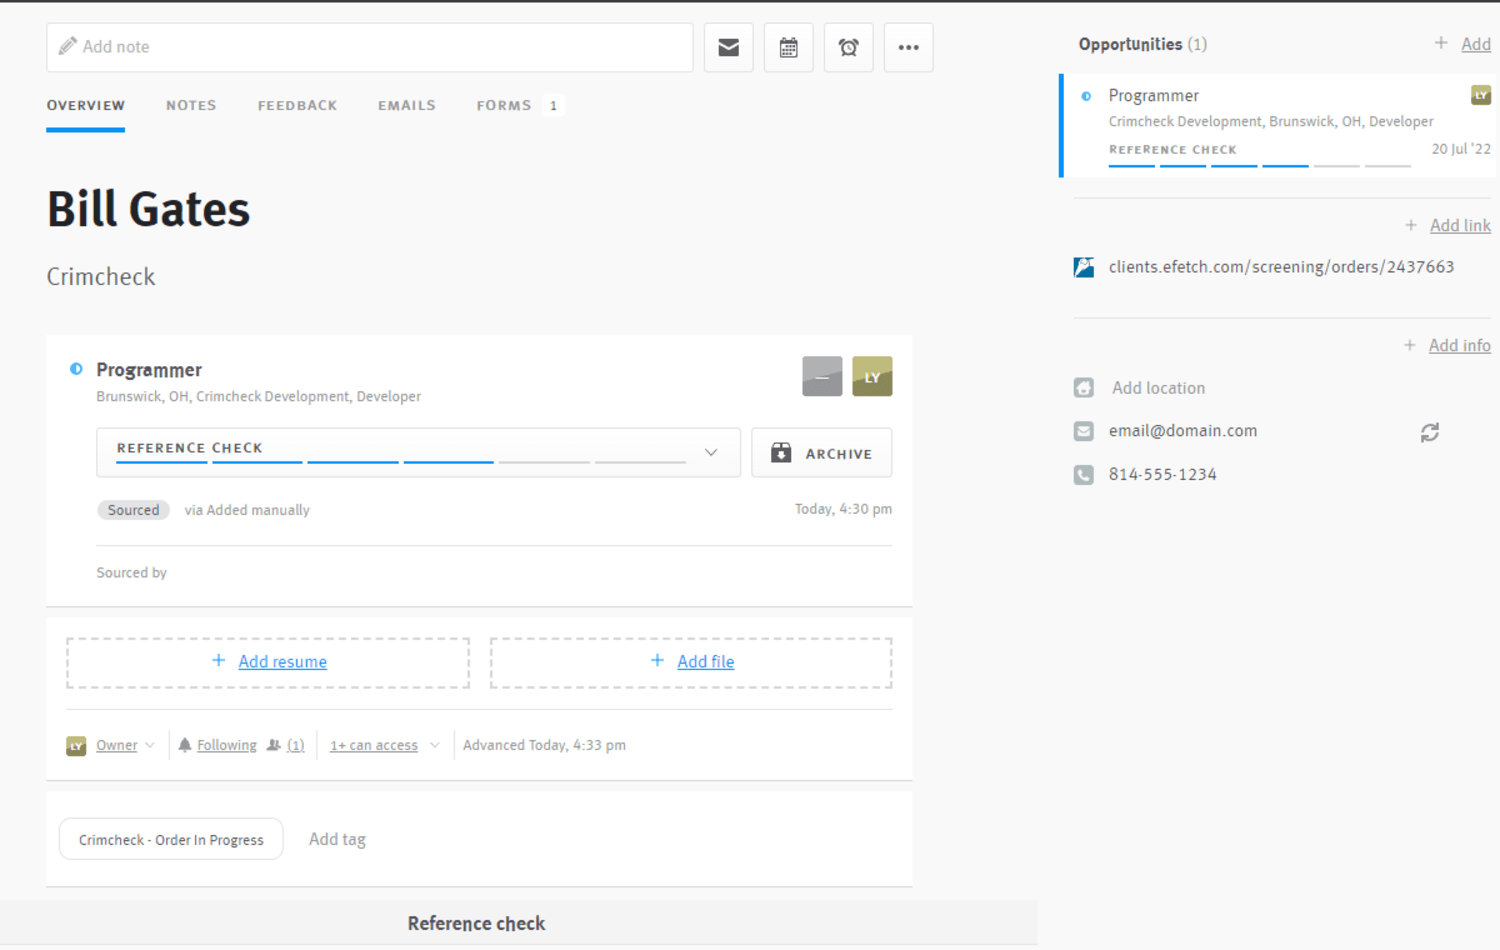The width and height of the screenshot is (1500, 950).
Task: View the followers count (1)
Action: click(x=295, y=745)
